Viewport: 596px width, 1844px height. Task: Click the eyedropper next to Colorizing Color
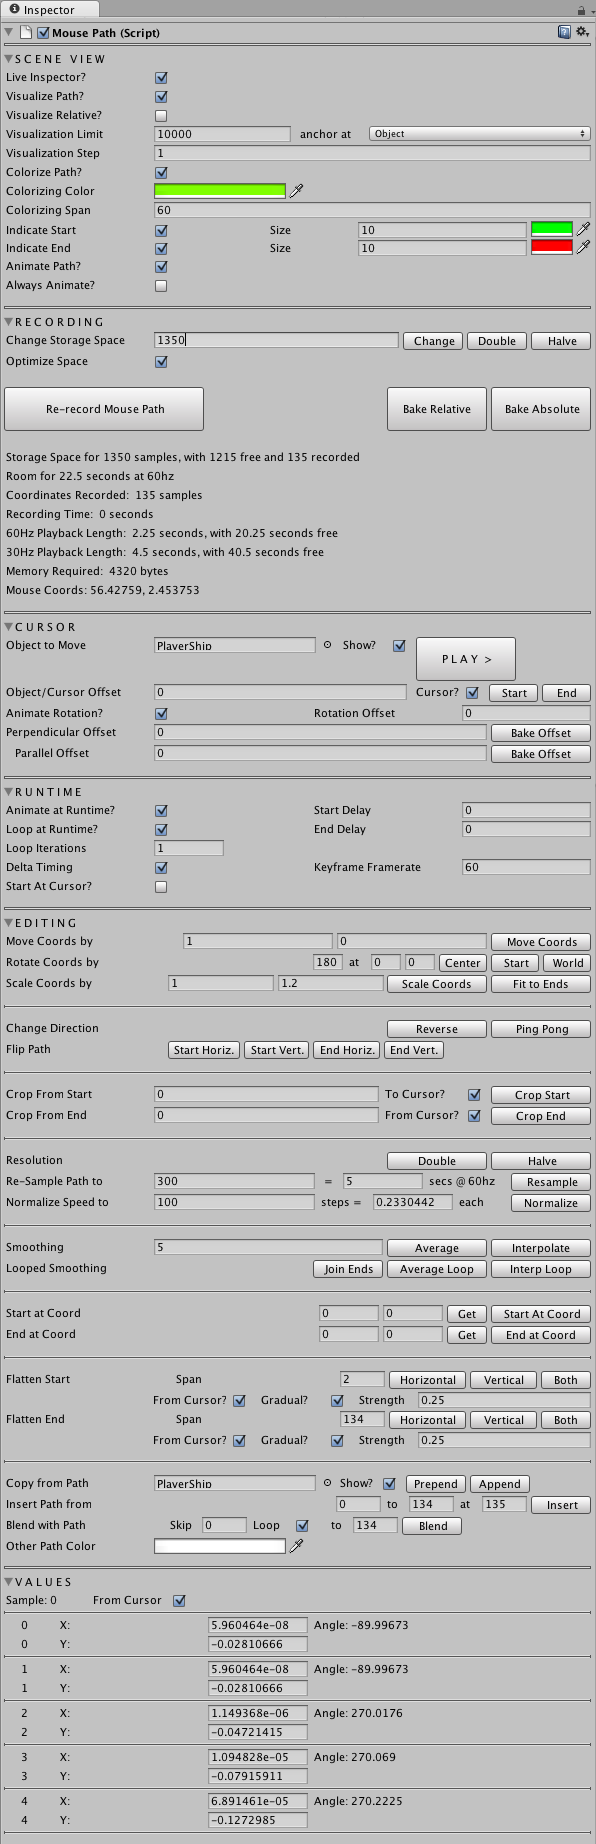pos(296,191)
